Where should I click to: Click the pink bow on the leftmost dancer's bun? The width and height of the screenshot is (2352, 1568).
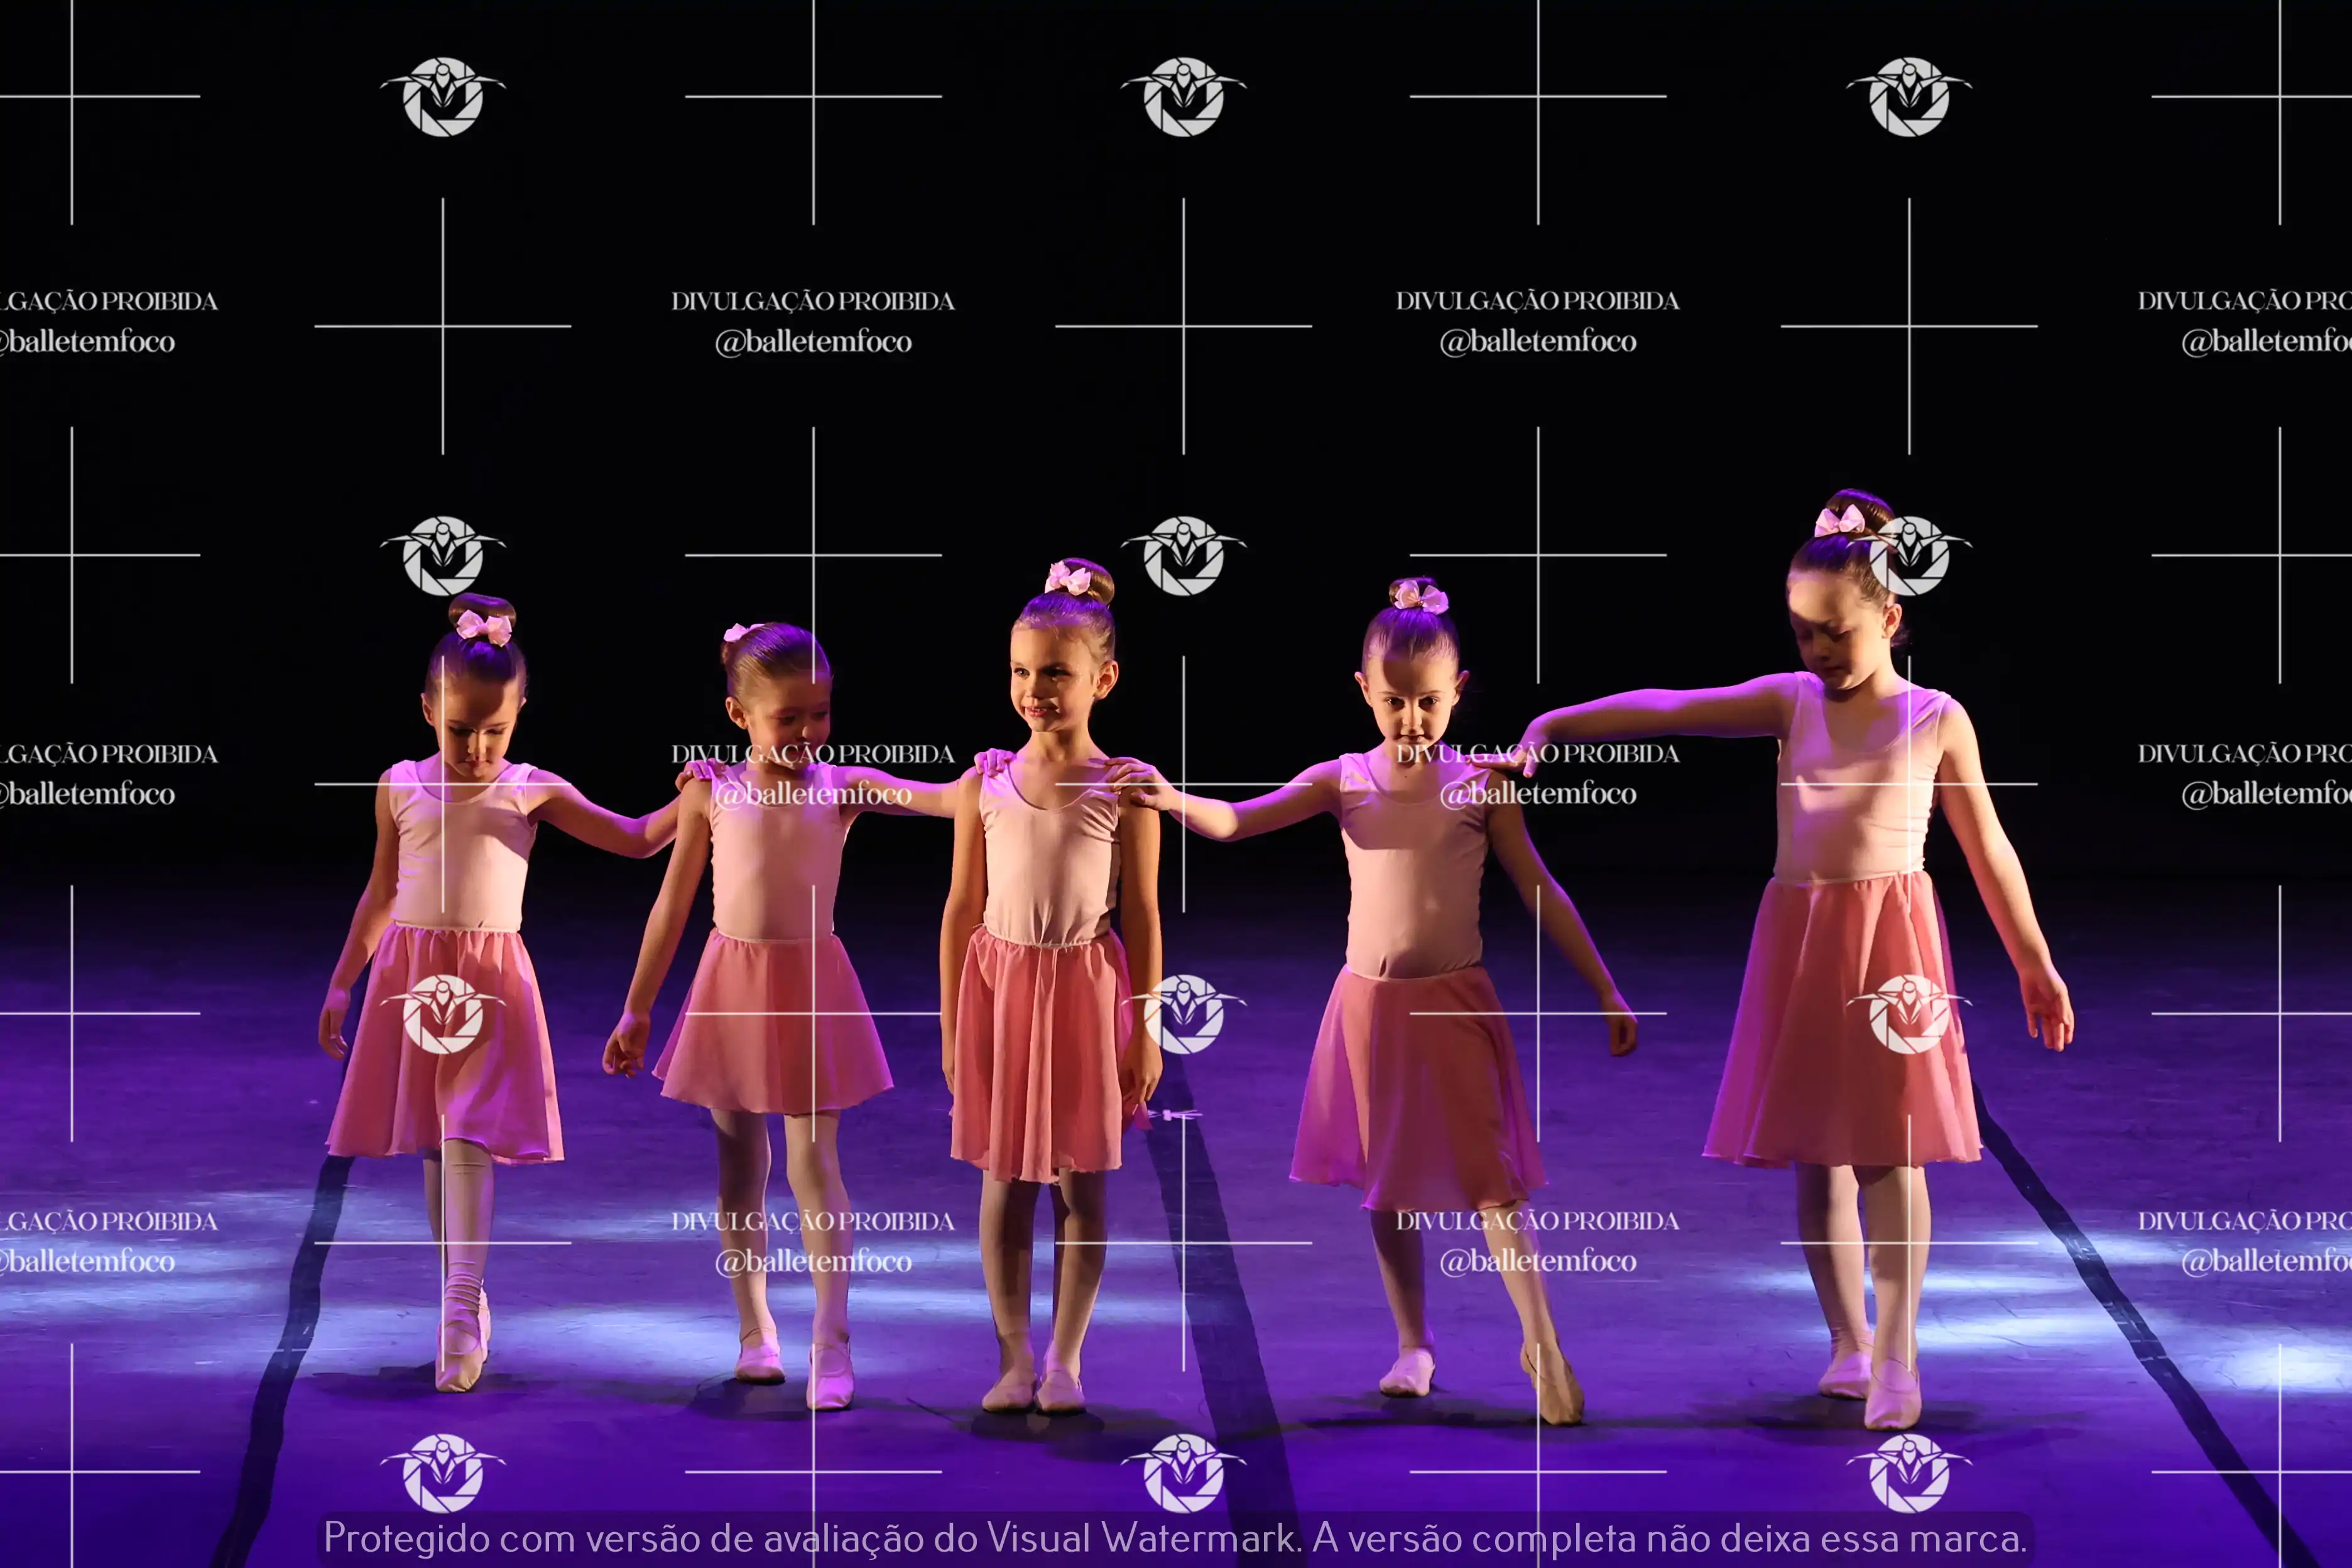click(x=484, y=627)
